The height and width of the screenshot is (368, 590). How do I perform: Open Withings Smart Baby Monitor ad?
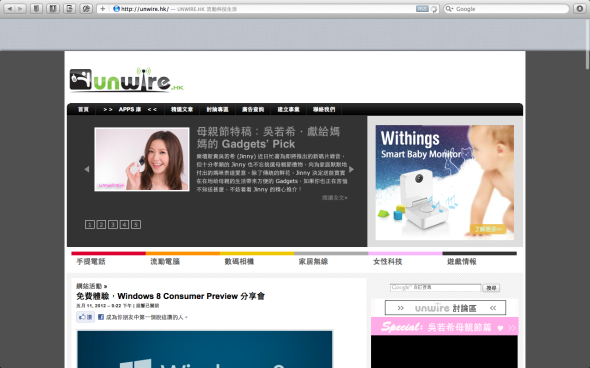[x=444, y=182]
